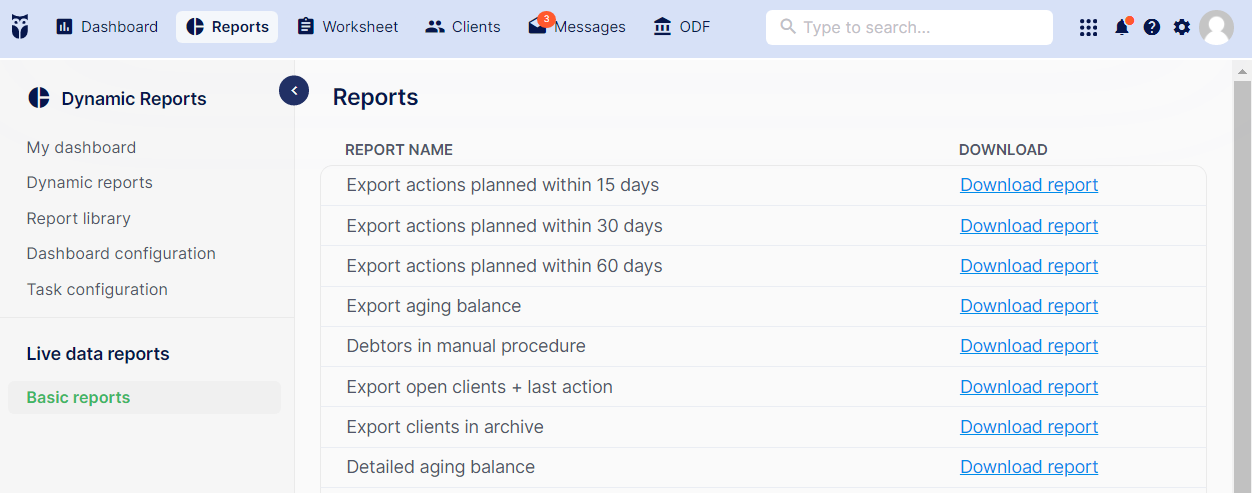
Task: Download the Export aging balance report
Action: 1029,306
